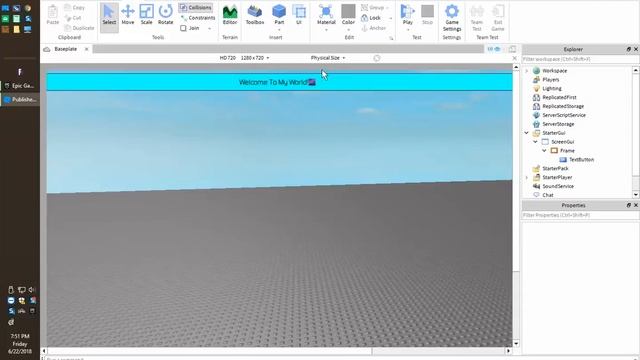Screen dimensions: 640x360
Task: Expand the Workspace tree node
Action: (527, 71)
